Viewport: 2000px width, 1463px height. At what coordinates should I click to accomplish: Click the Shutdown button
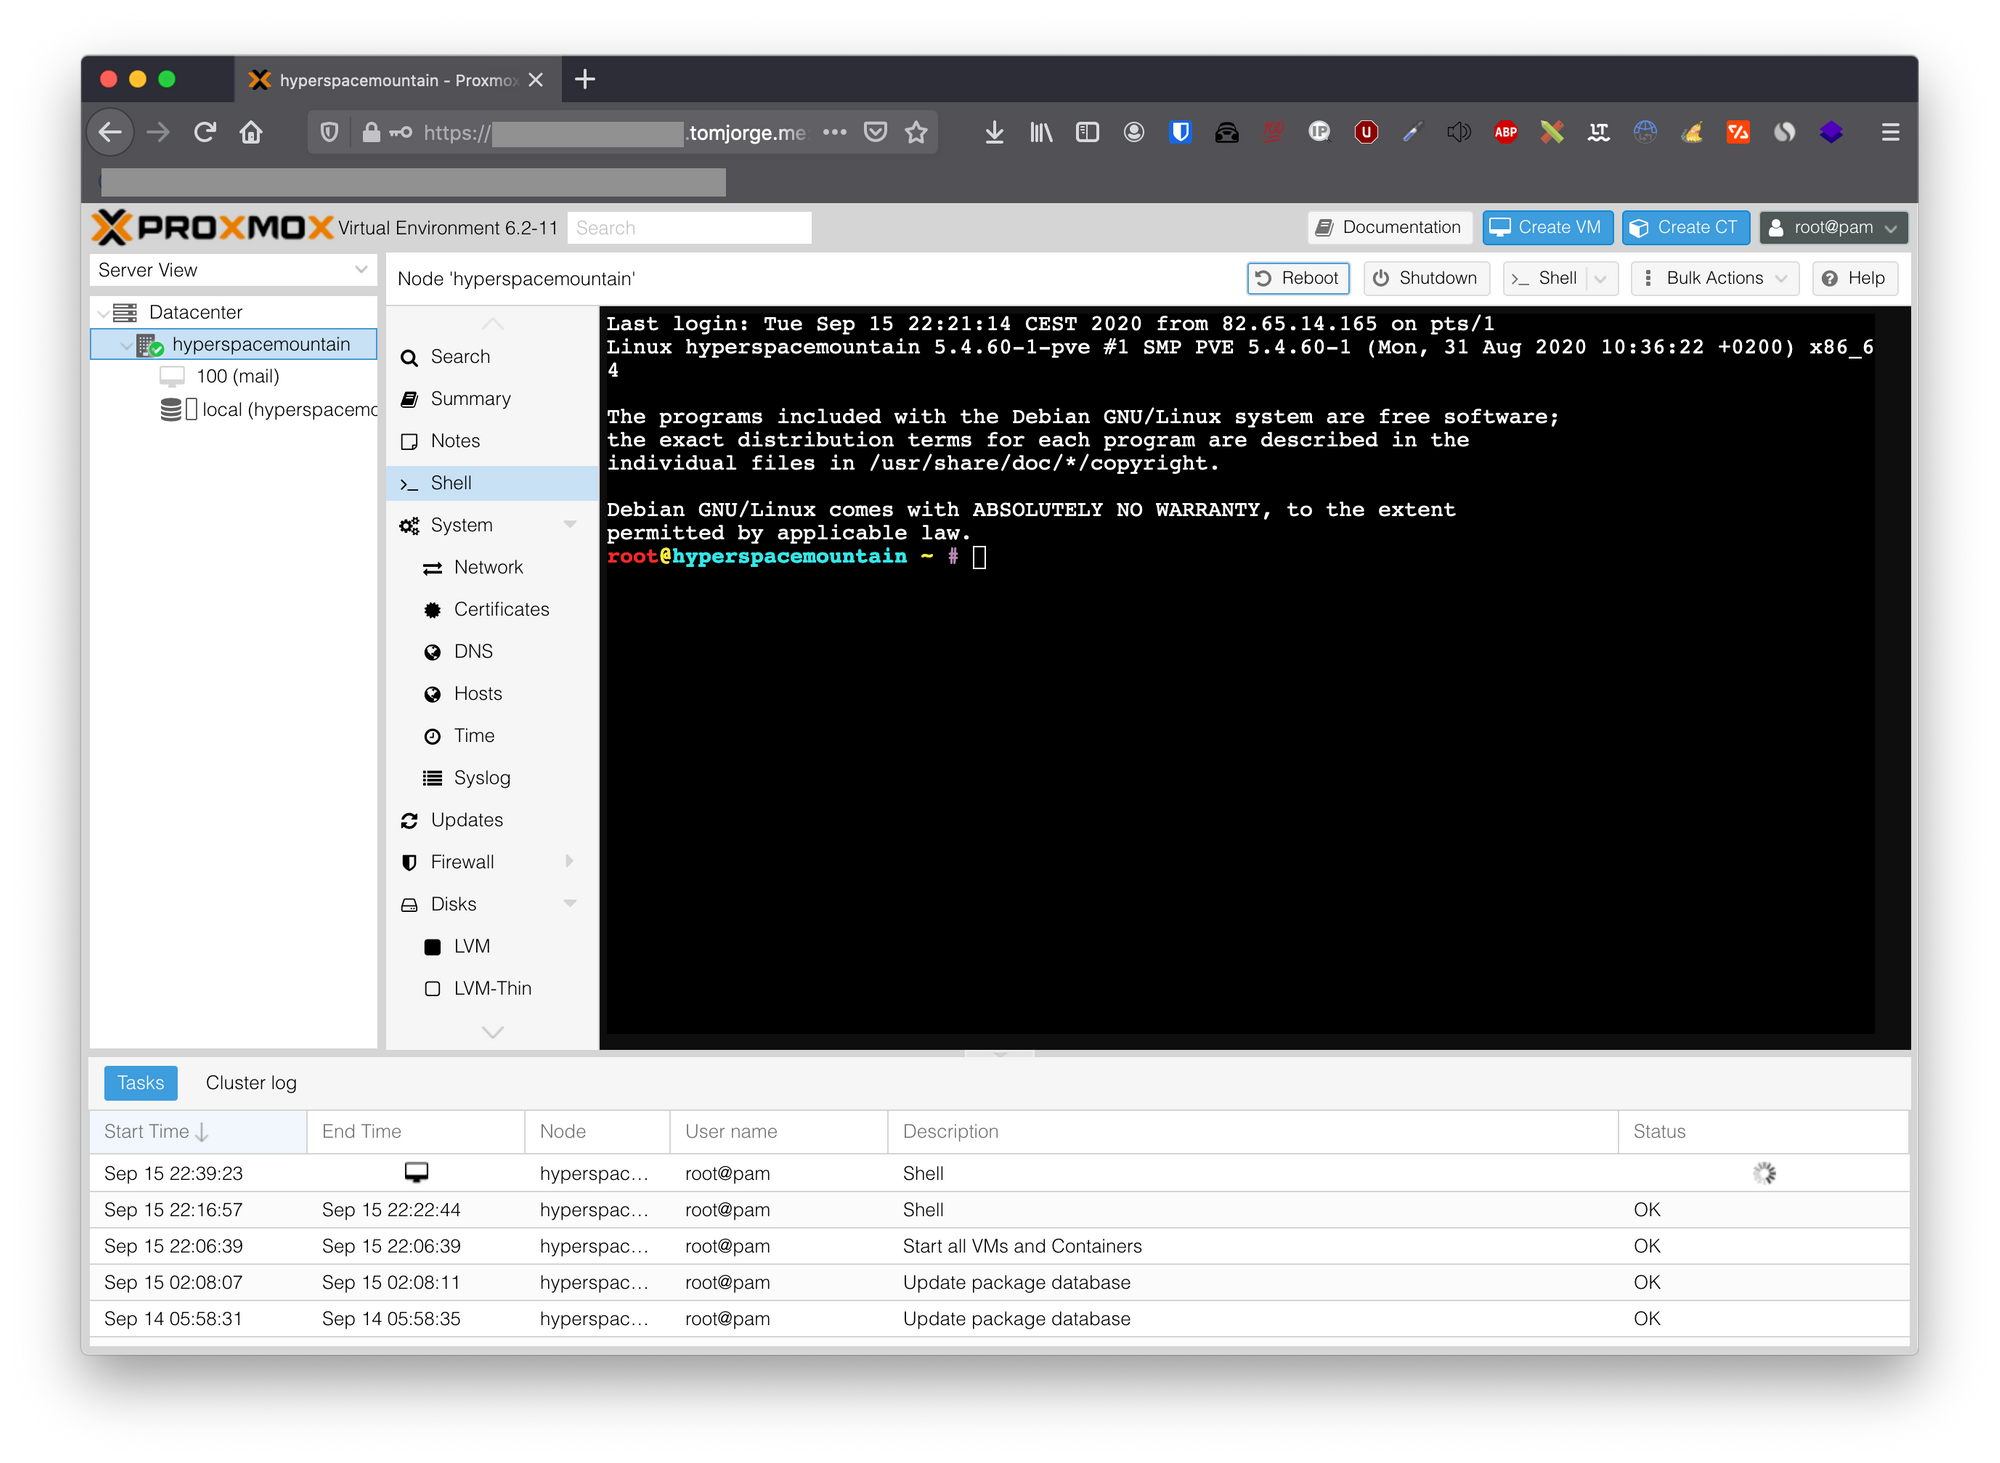[x=1426, y=278]
